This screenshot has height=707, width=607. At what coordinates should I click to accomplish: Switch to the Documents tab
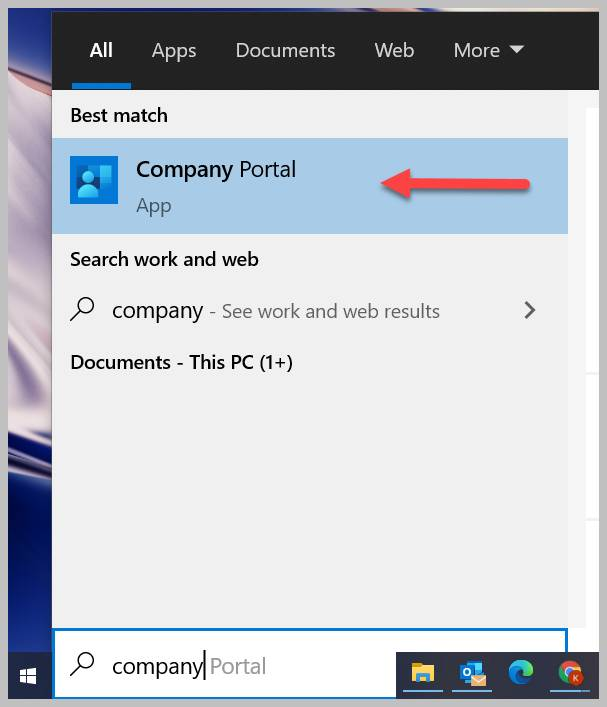pyautogui.click(x=285, y=50)
